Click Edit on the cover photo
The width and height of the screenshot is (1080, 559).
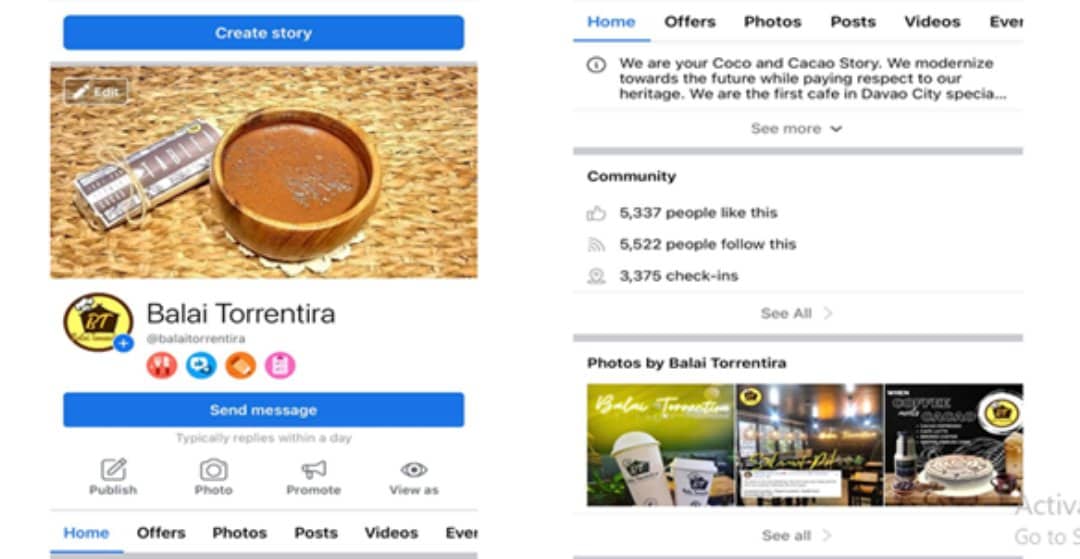pos(96,92)
